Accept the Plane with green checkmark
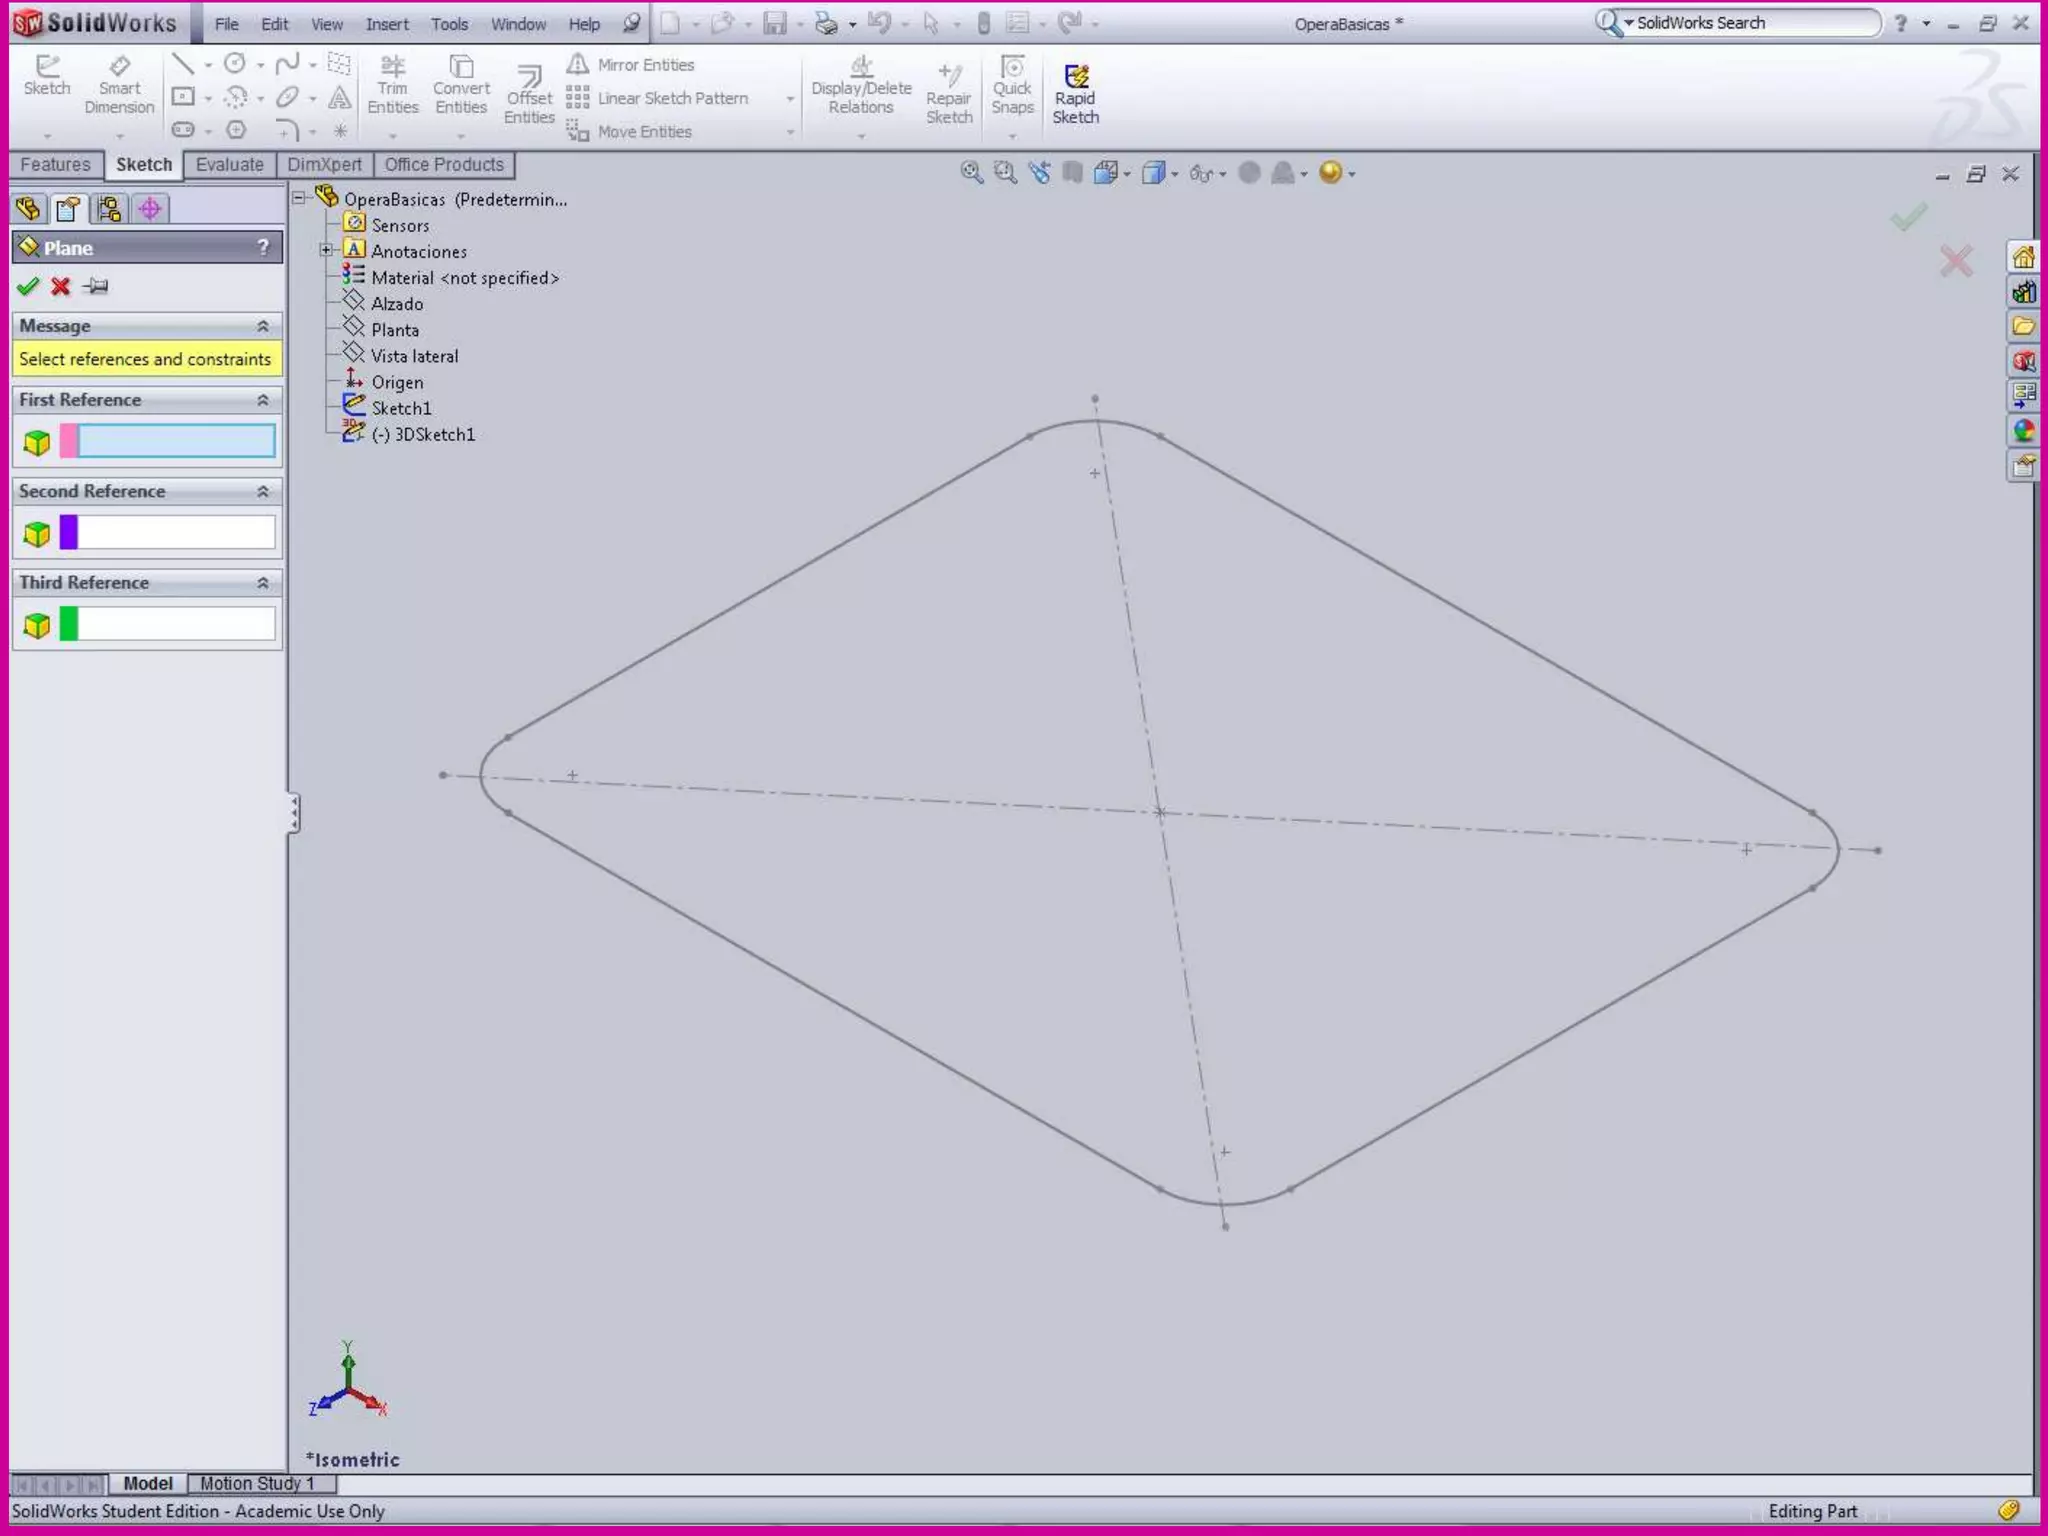The image size is (2048, 1536). point(28,287)
